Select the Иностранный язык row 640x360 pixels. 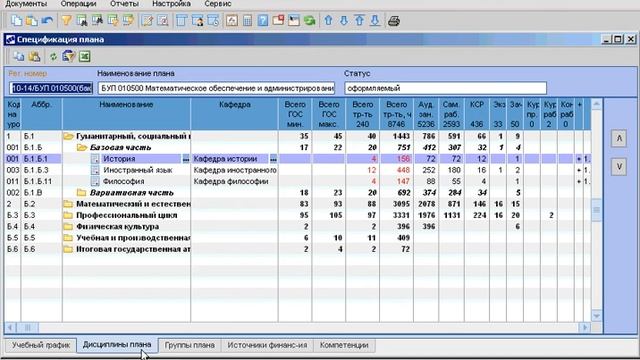(298, 170)
